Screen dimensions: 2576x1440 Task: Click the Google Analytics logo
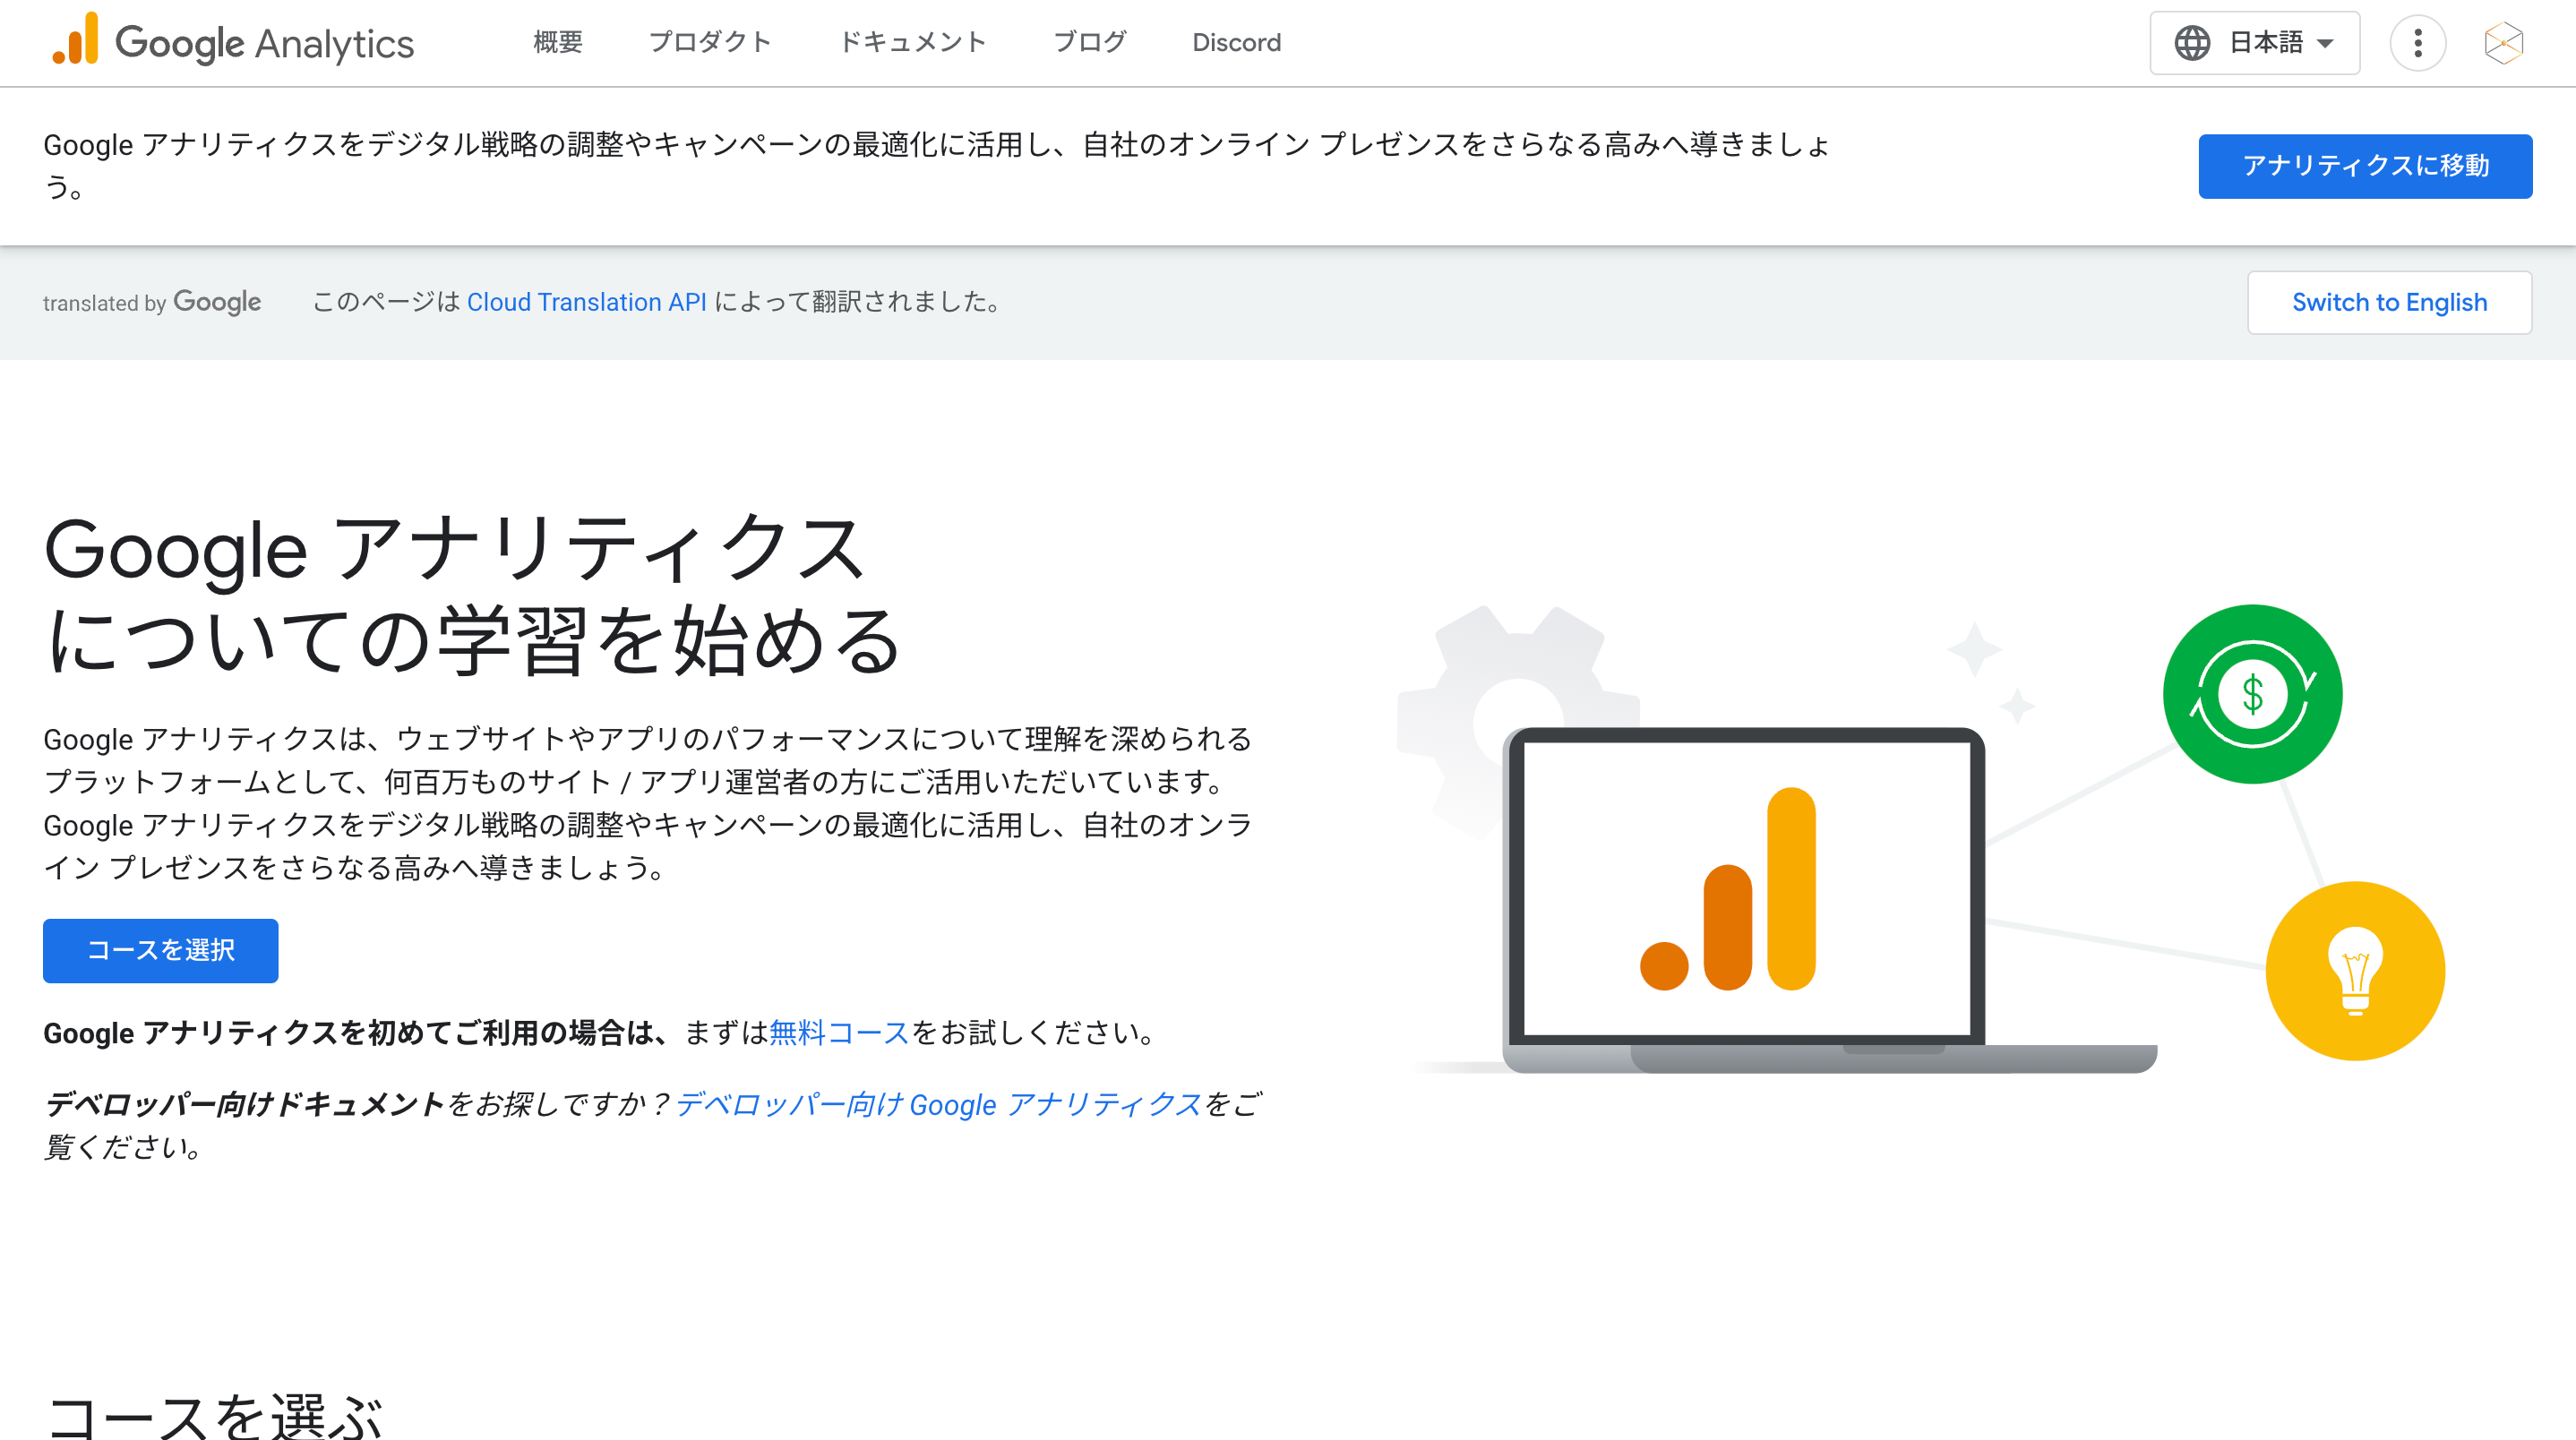tap(233, 42)
